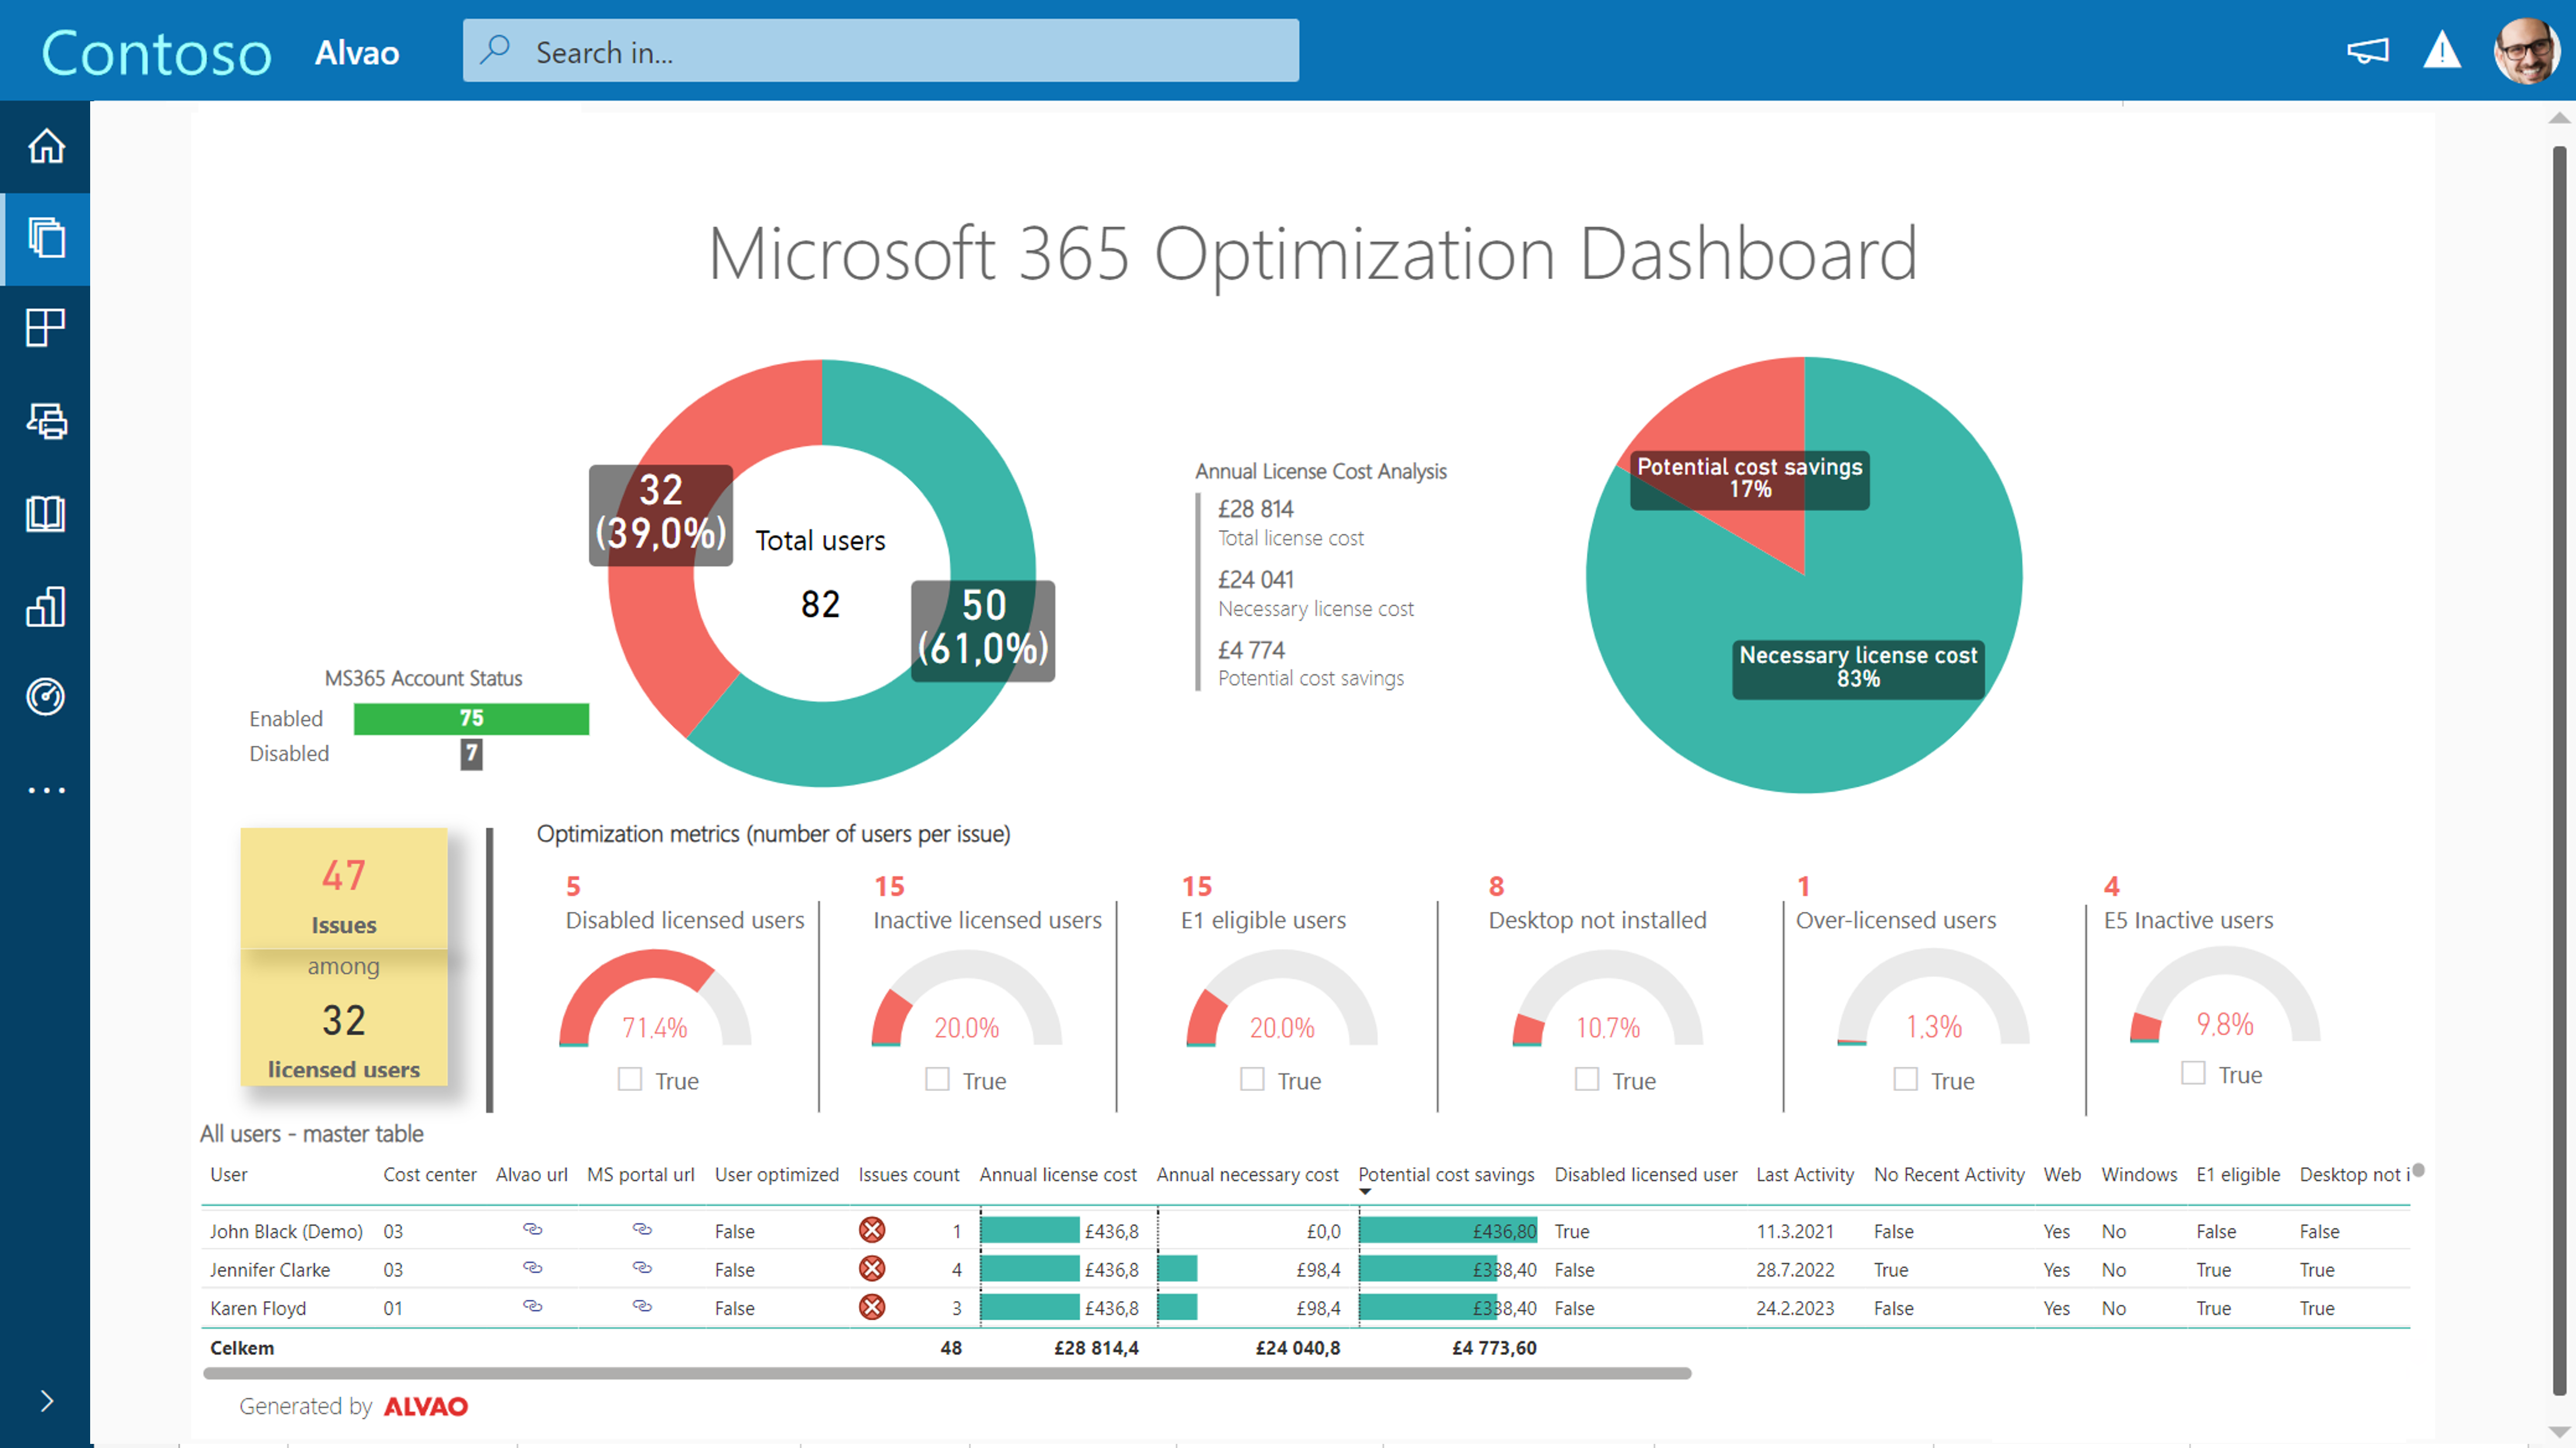Select the bar chart icon in the sidebar
The image size is (2576, 1448).
click(x=45, y=605)
